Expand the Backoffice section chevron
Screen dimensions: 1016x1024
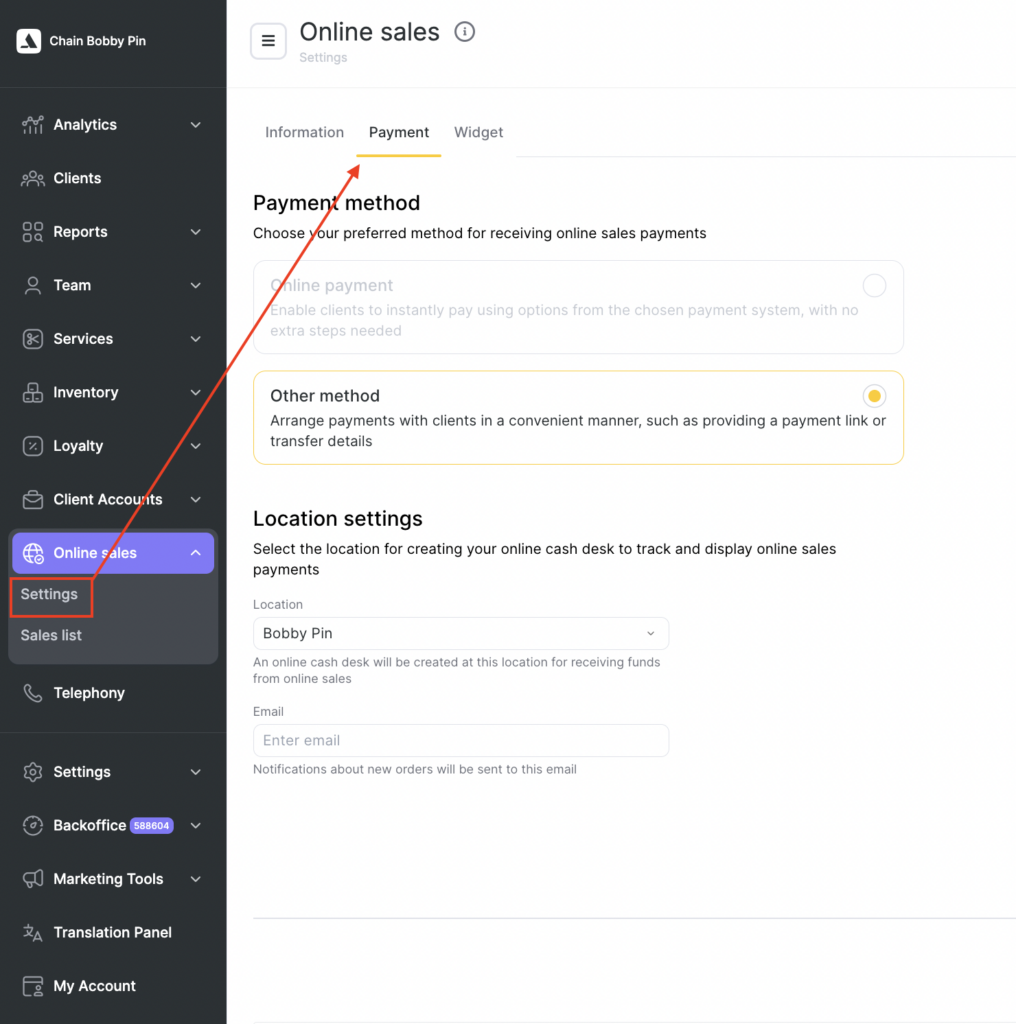pyautogui.click(x=196, y=826)
